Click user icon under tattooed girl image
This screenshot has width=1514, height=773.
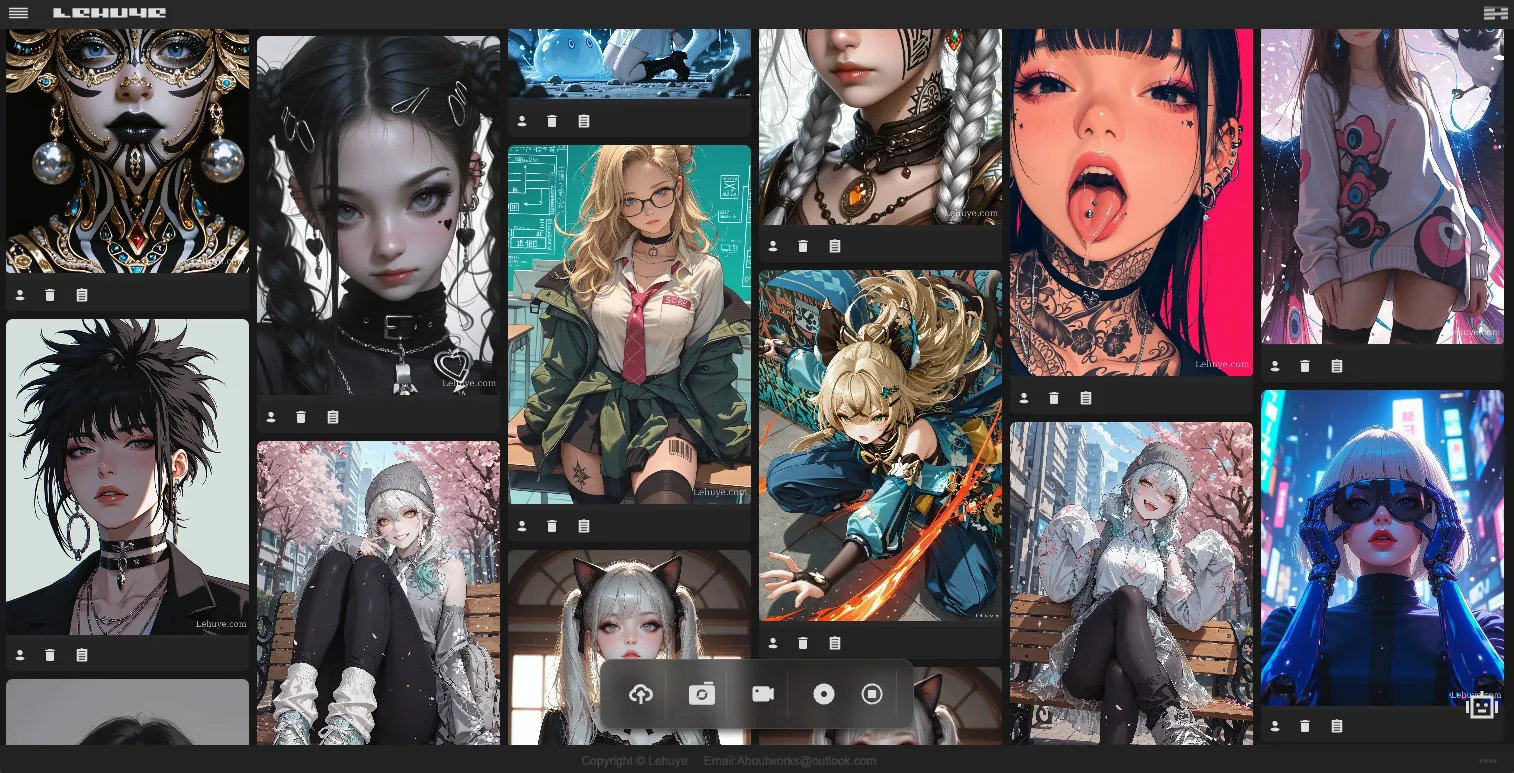tap(1024, 398)
